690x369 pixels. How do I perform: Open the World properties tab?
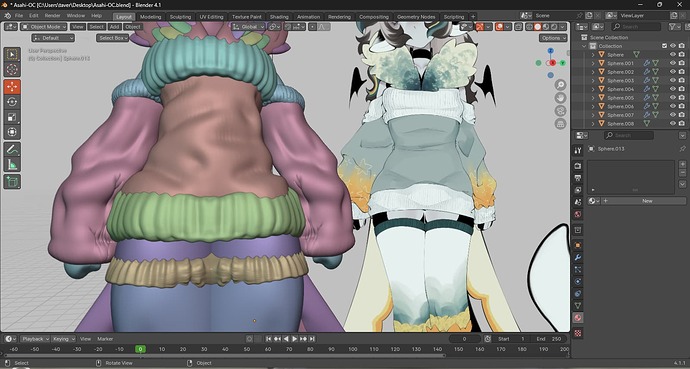pyautogui.click(x=578, y=214)
